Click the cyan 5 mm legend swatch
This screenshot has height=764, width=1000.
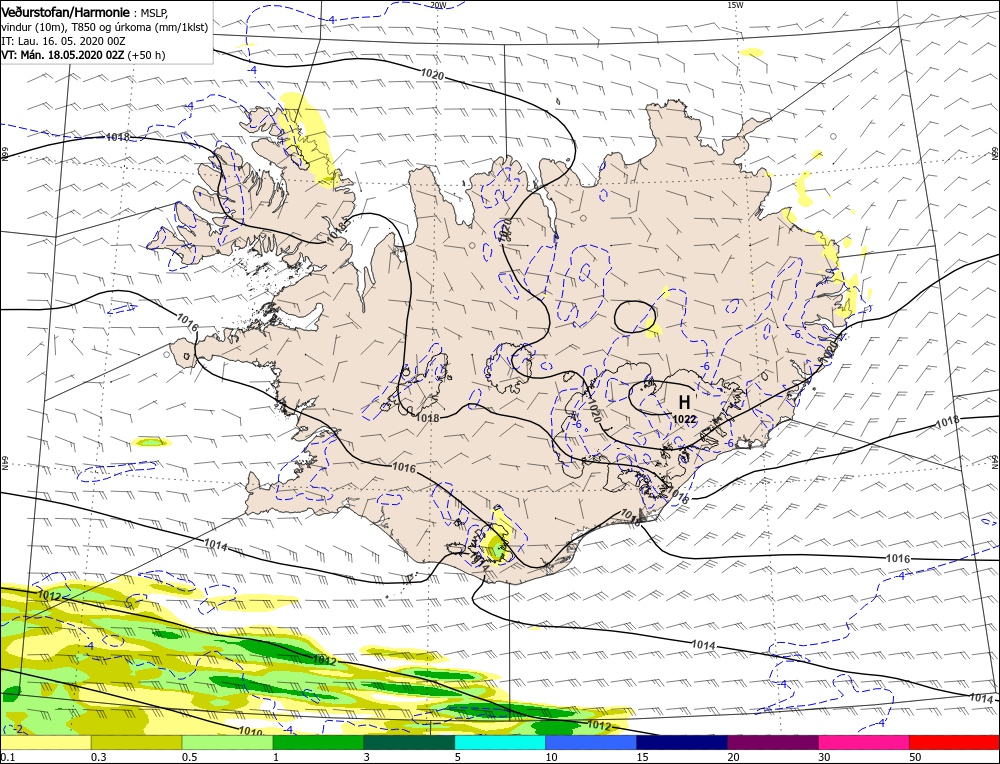500,742
